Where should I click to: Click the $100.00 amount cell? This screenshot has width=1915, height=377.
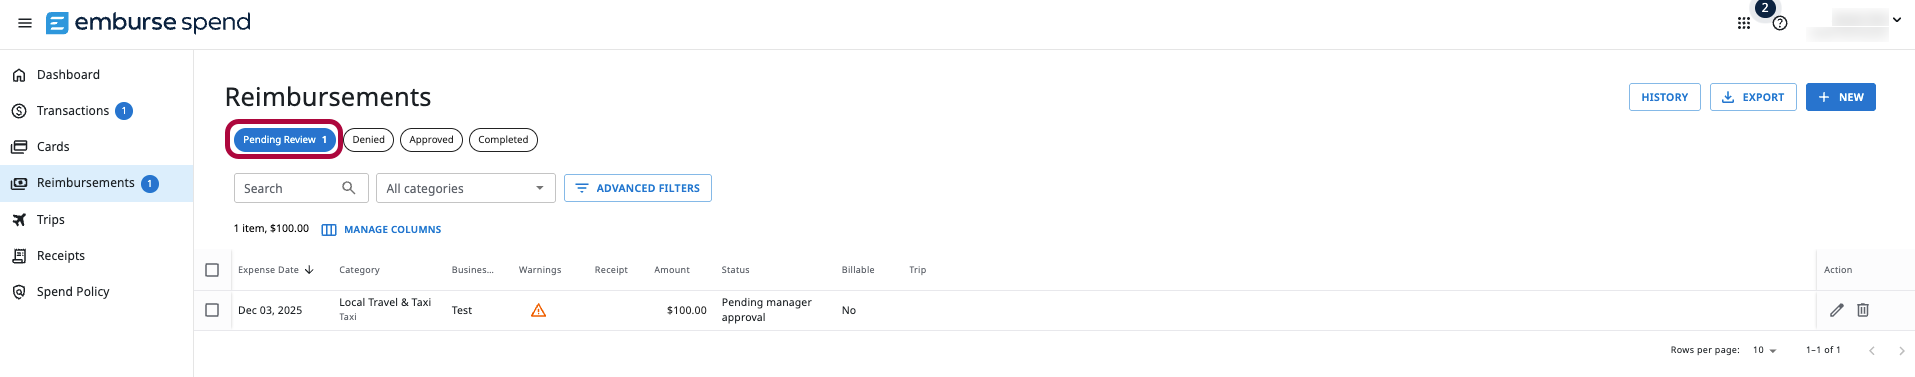[686, 310]
